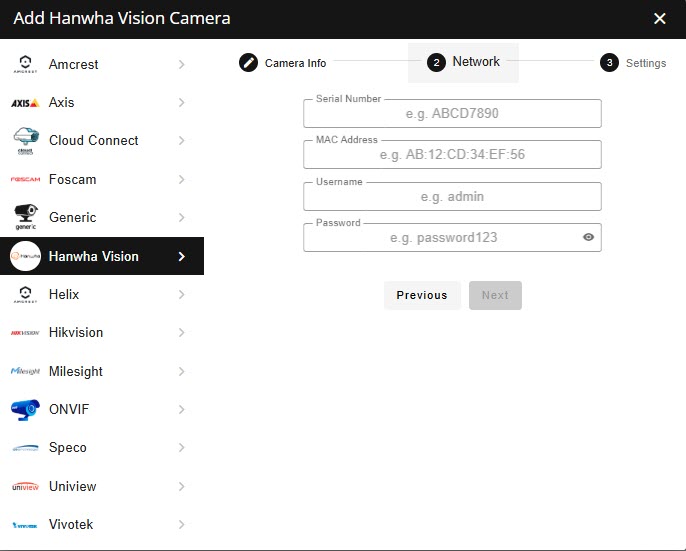The height and width of the screenshot is (551, 686).
Task: Go to Camera Info step
Action: click(284, 63)
